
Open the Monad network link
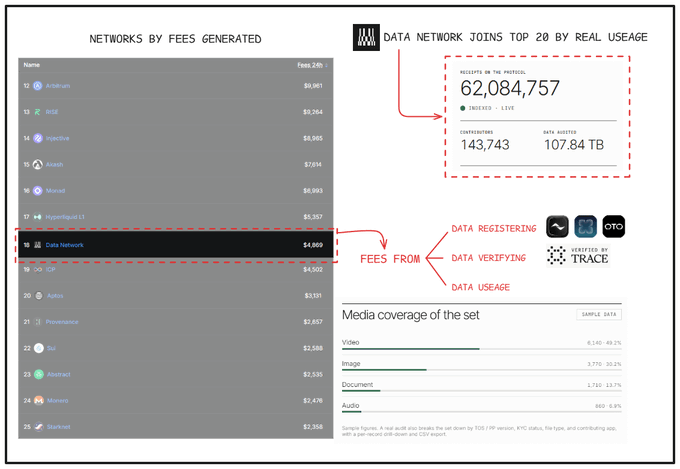55,190
